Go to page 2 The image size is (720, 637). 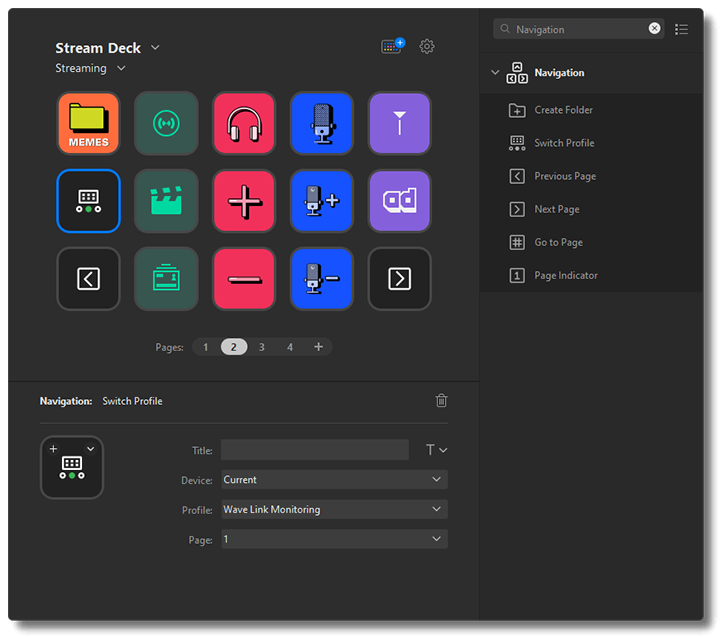234,347
